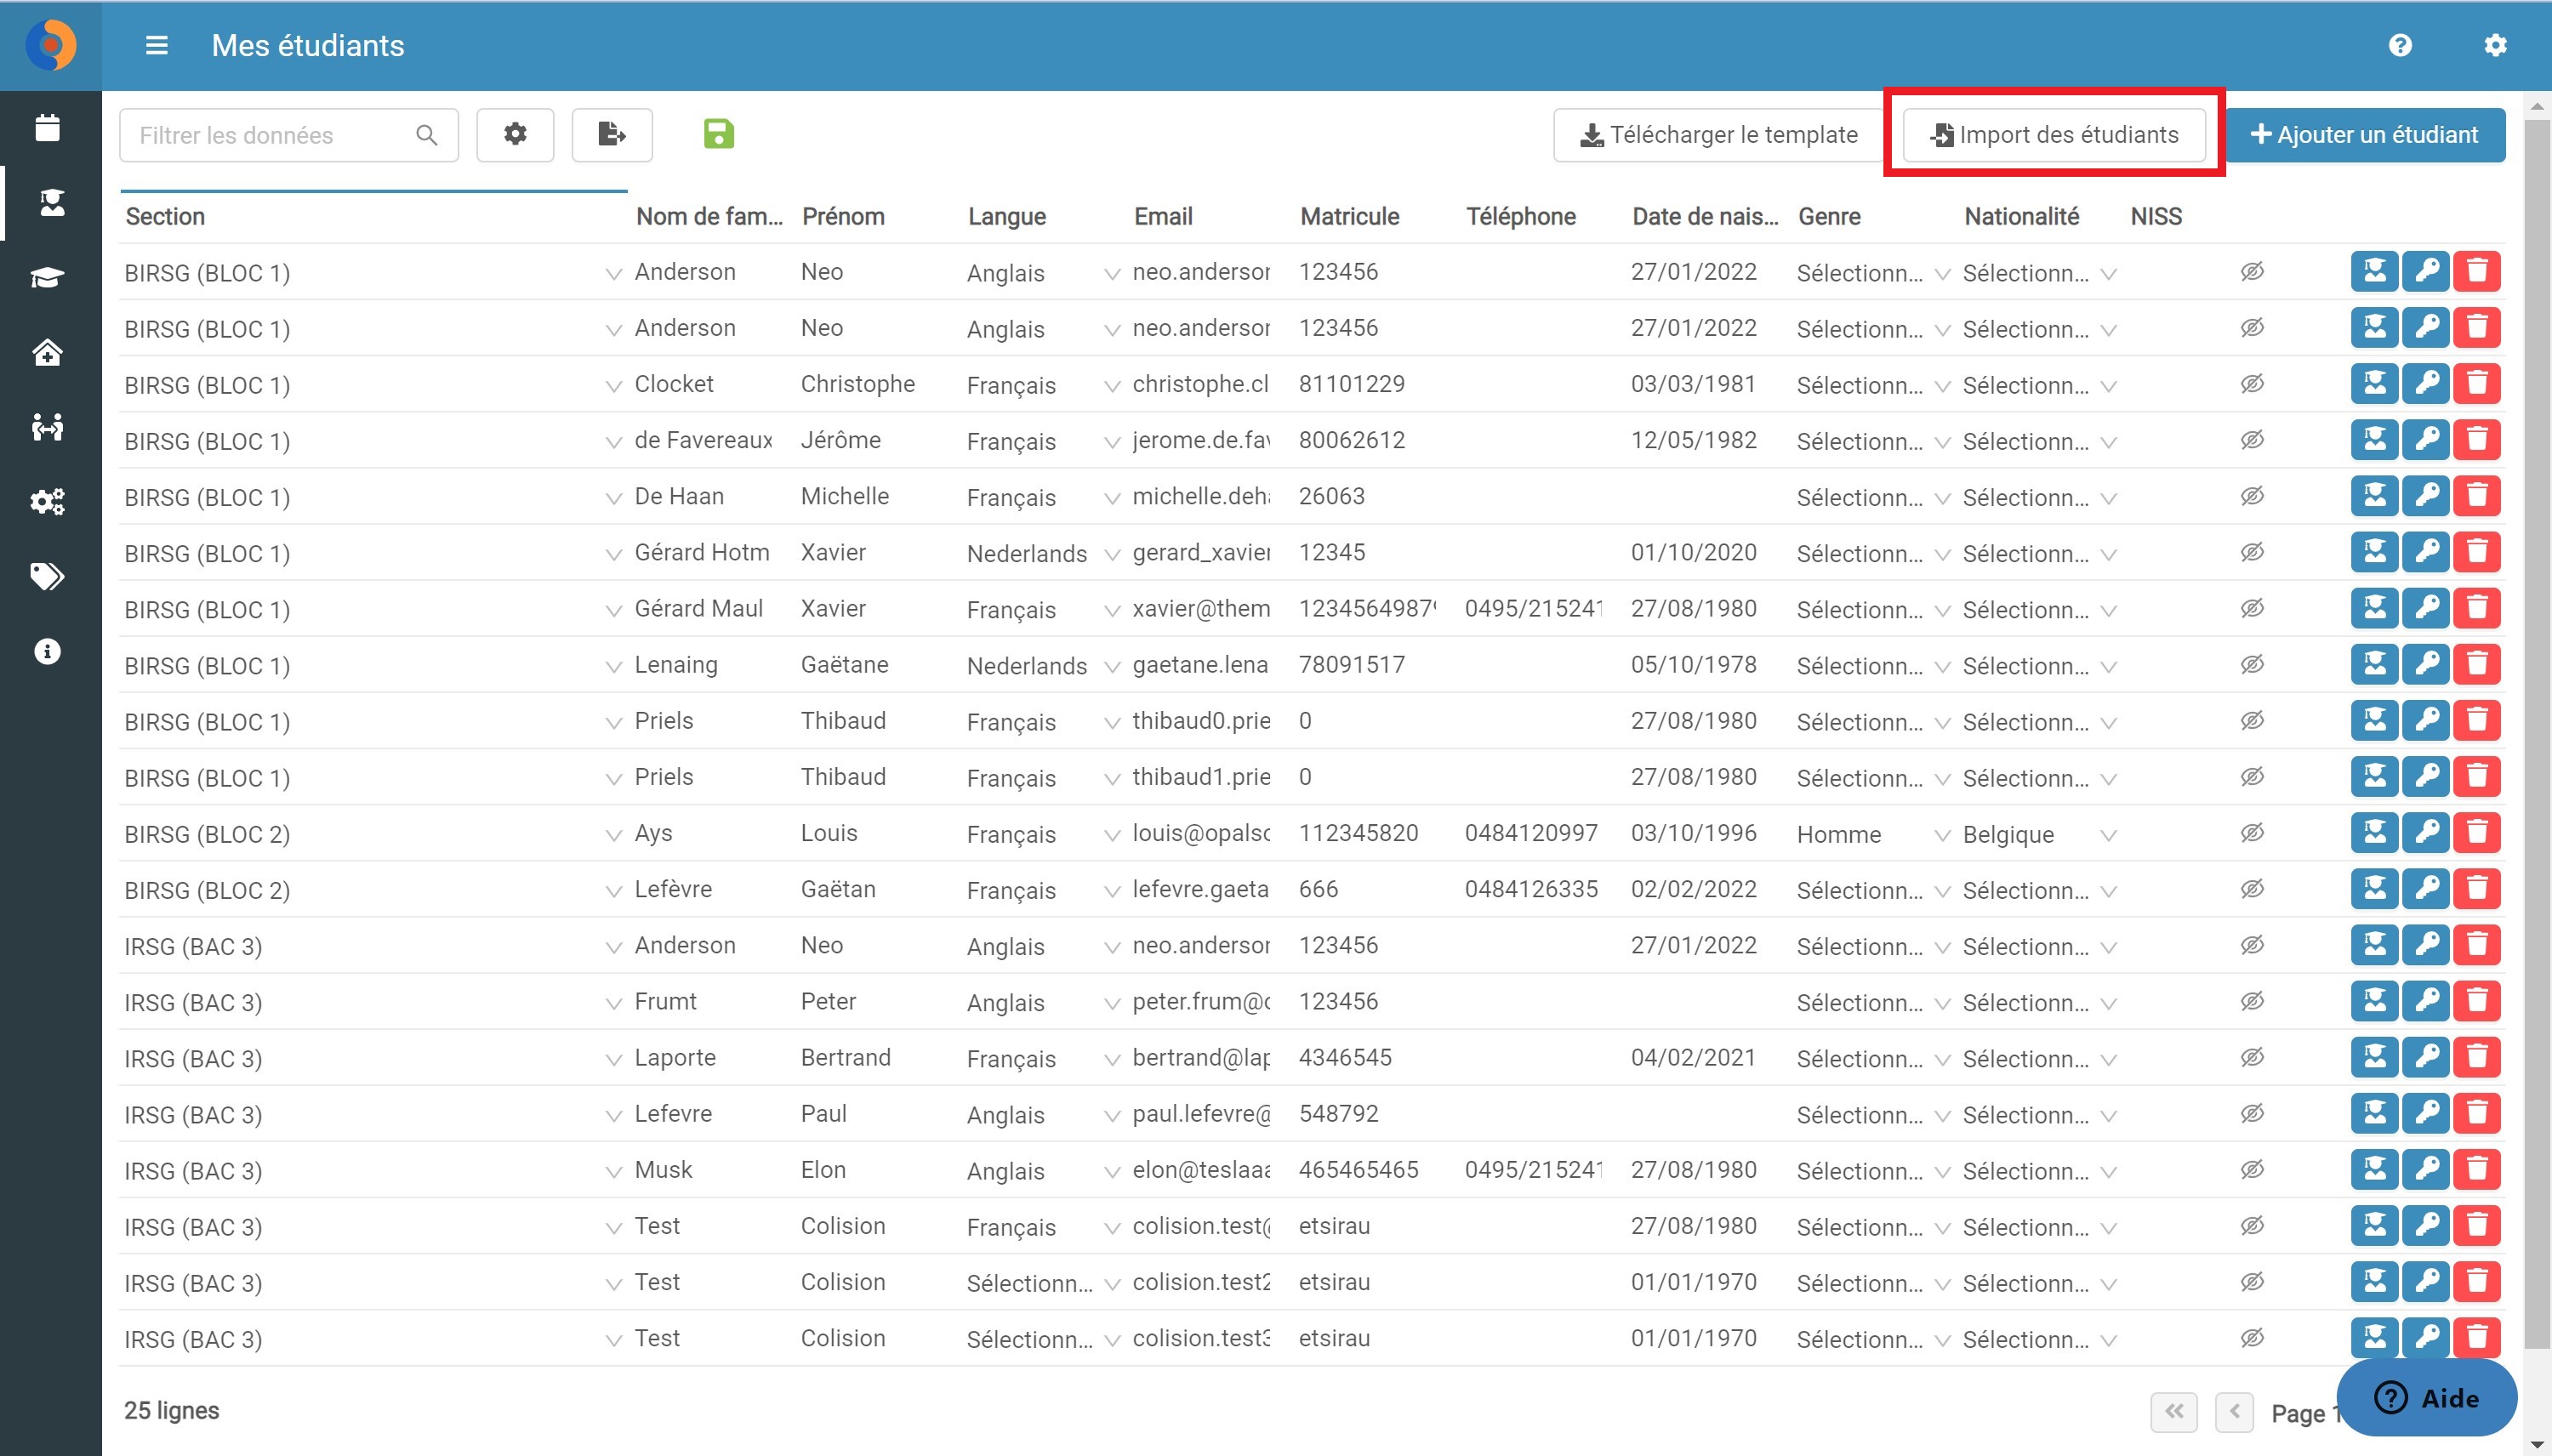Toggle visibility eye for Lefèvre Gaëtan

pos(2252,889)
